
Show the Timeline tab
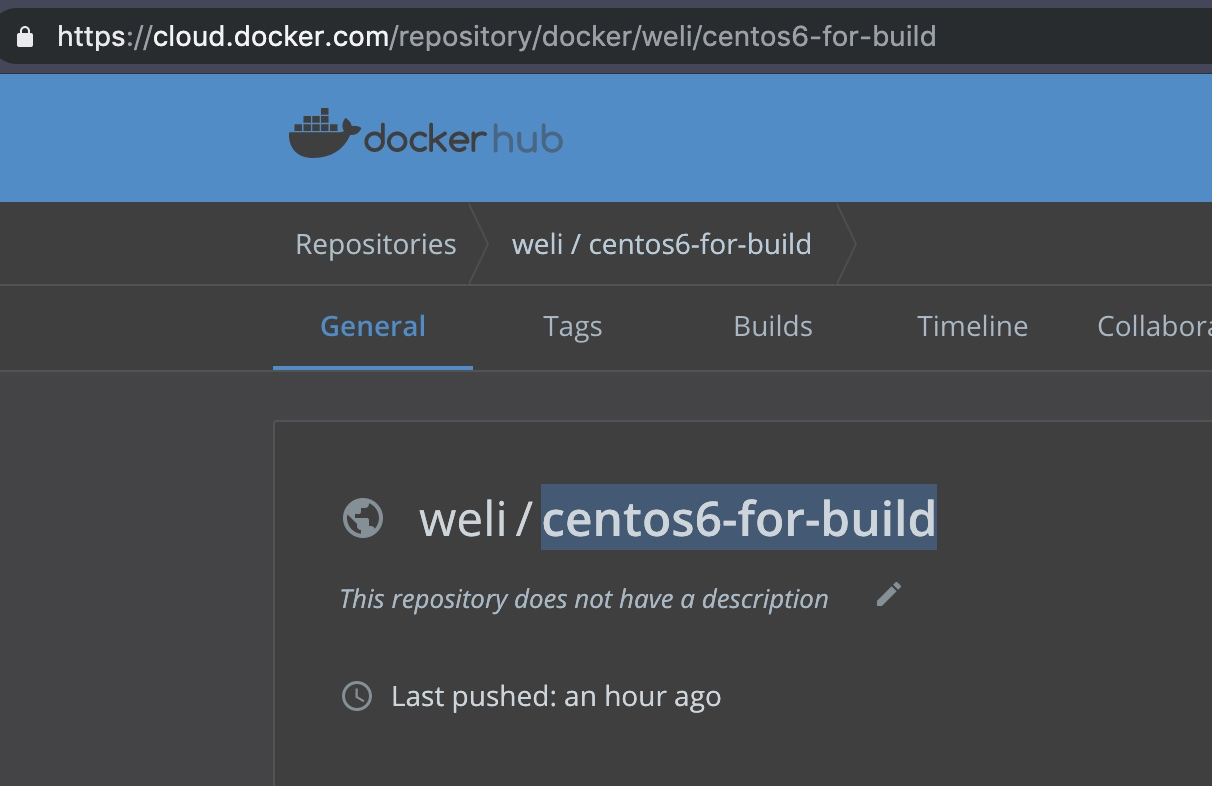pyautogui.click(x=972, y=326)
